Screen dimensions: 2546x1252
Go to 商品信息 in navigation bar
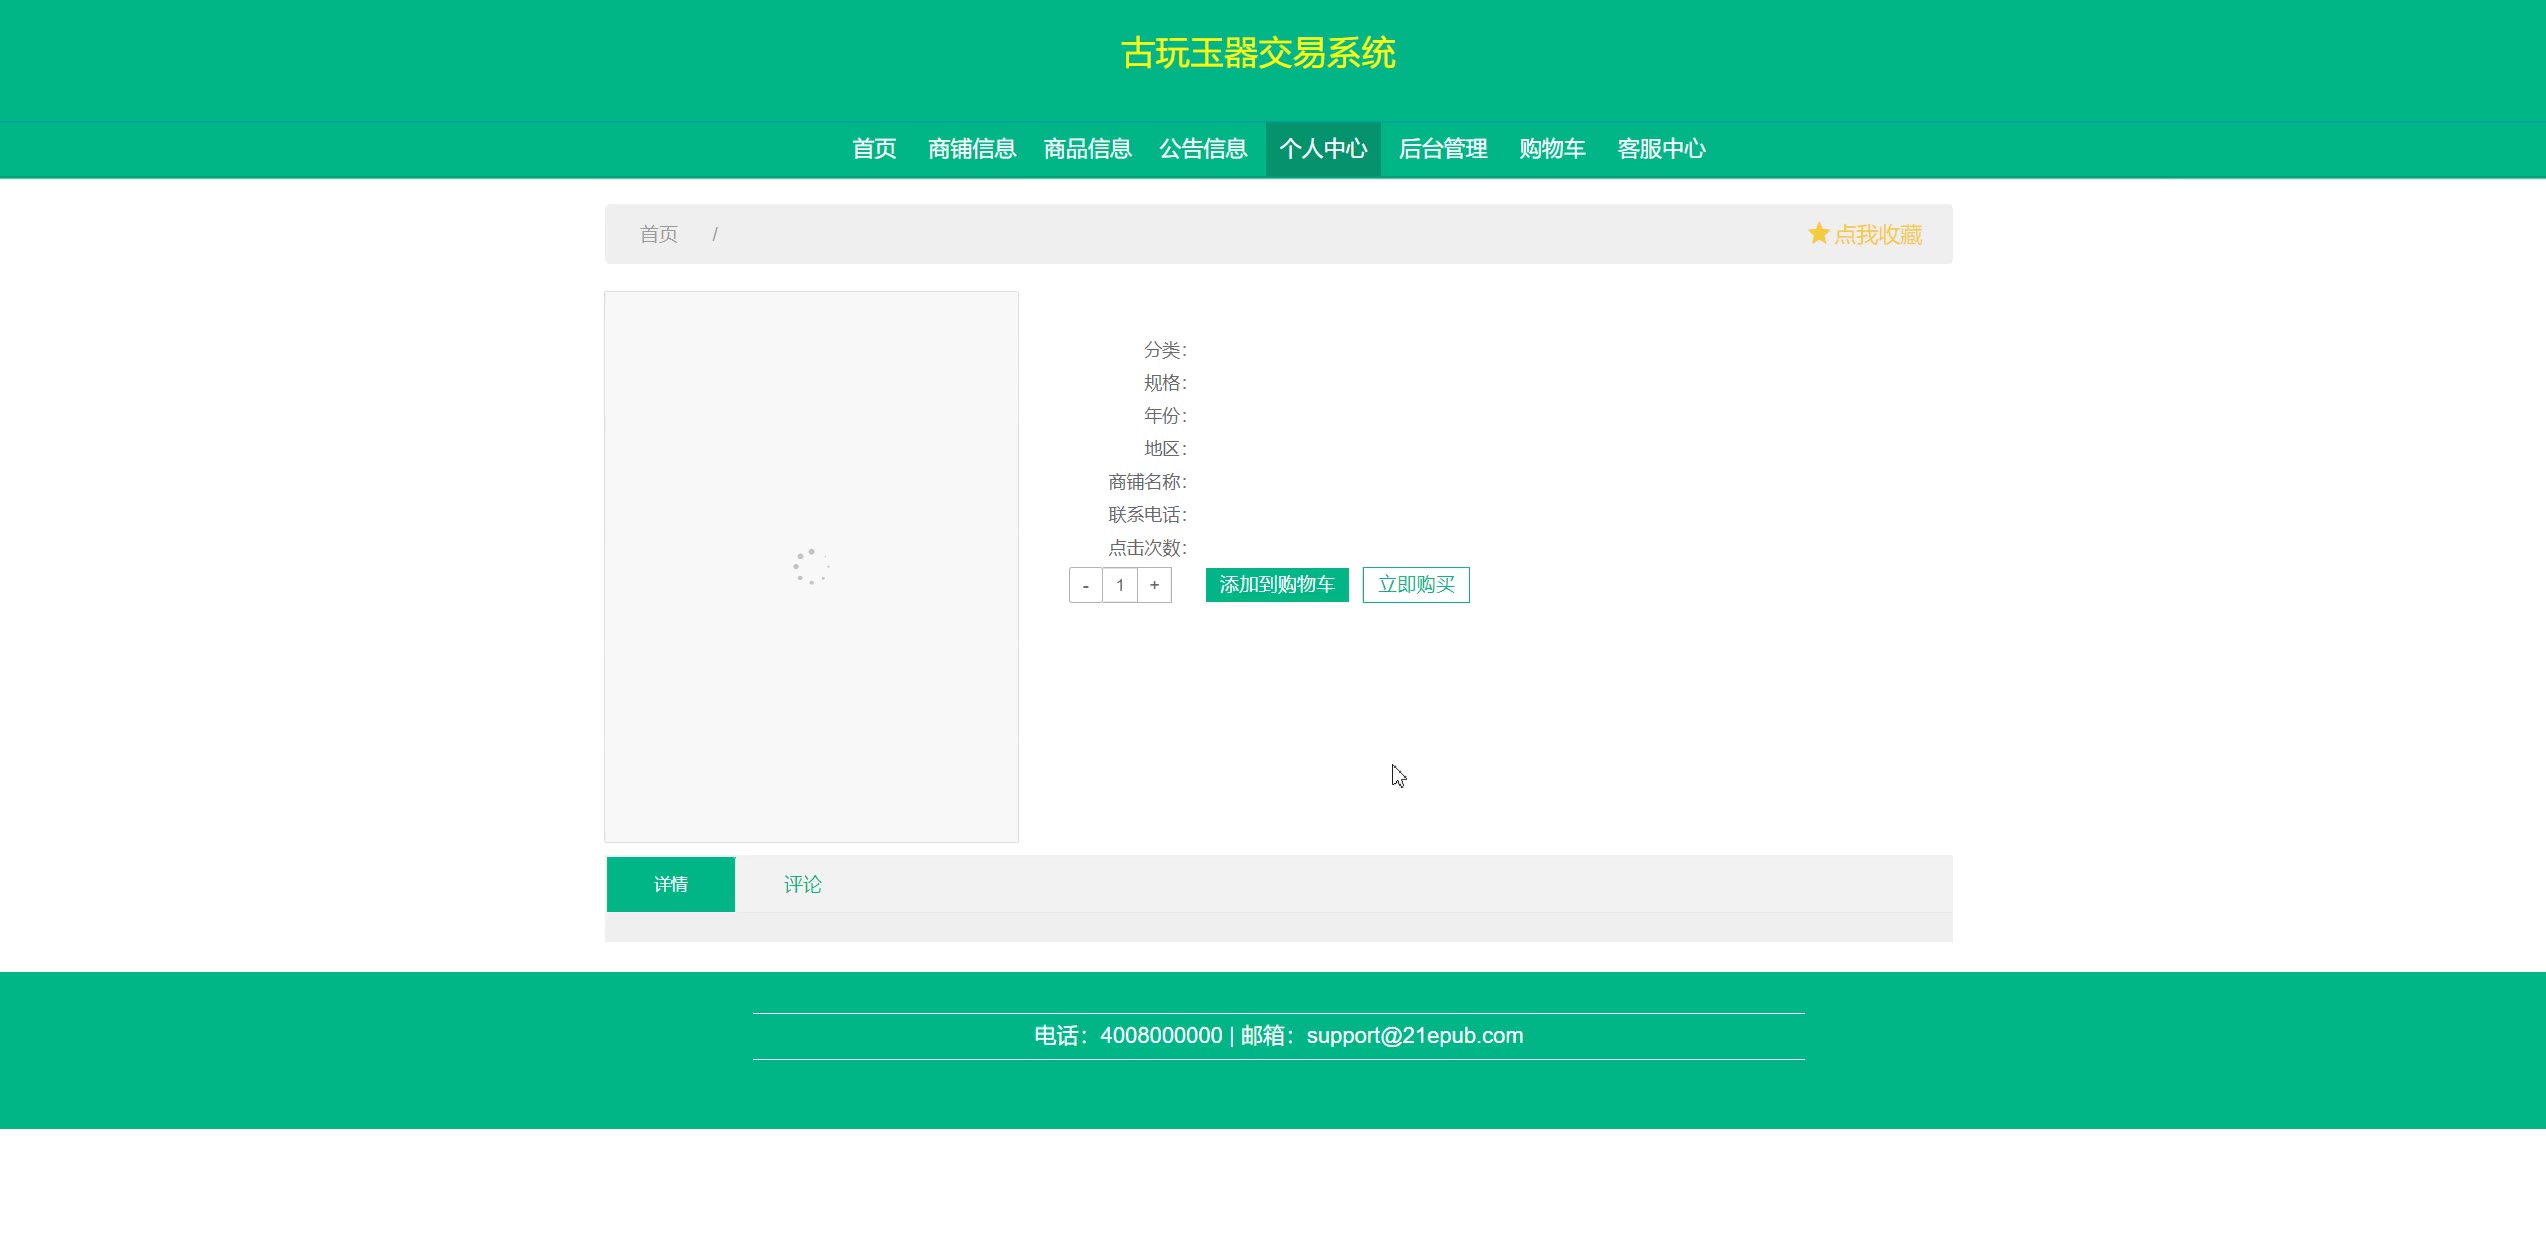(1087, 149)
